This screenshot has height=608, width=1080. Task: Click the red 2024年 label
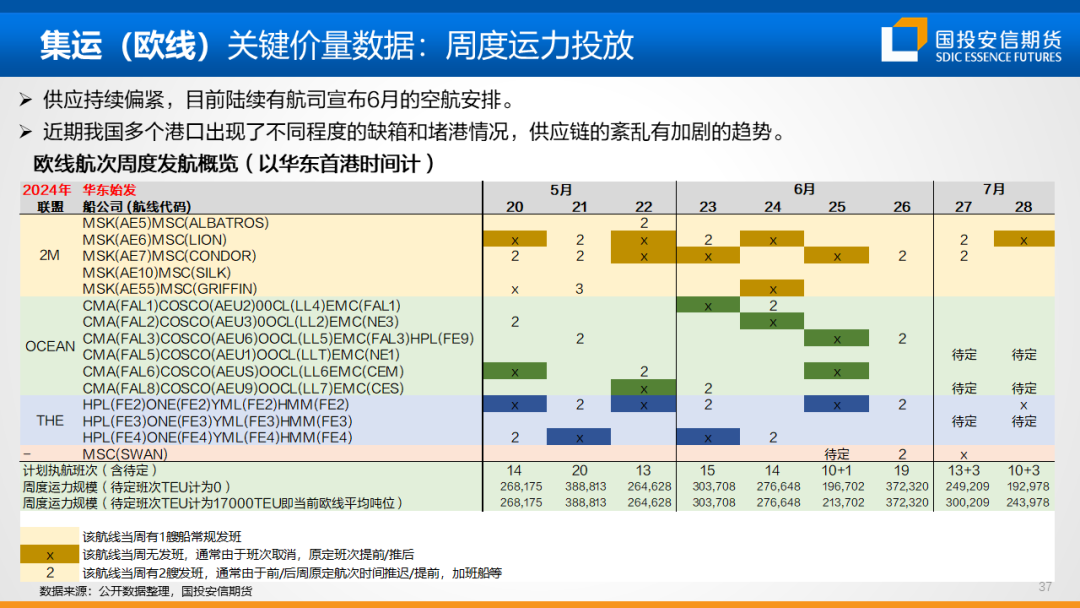[47, 190]
